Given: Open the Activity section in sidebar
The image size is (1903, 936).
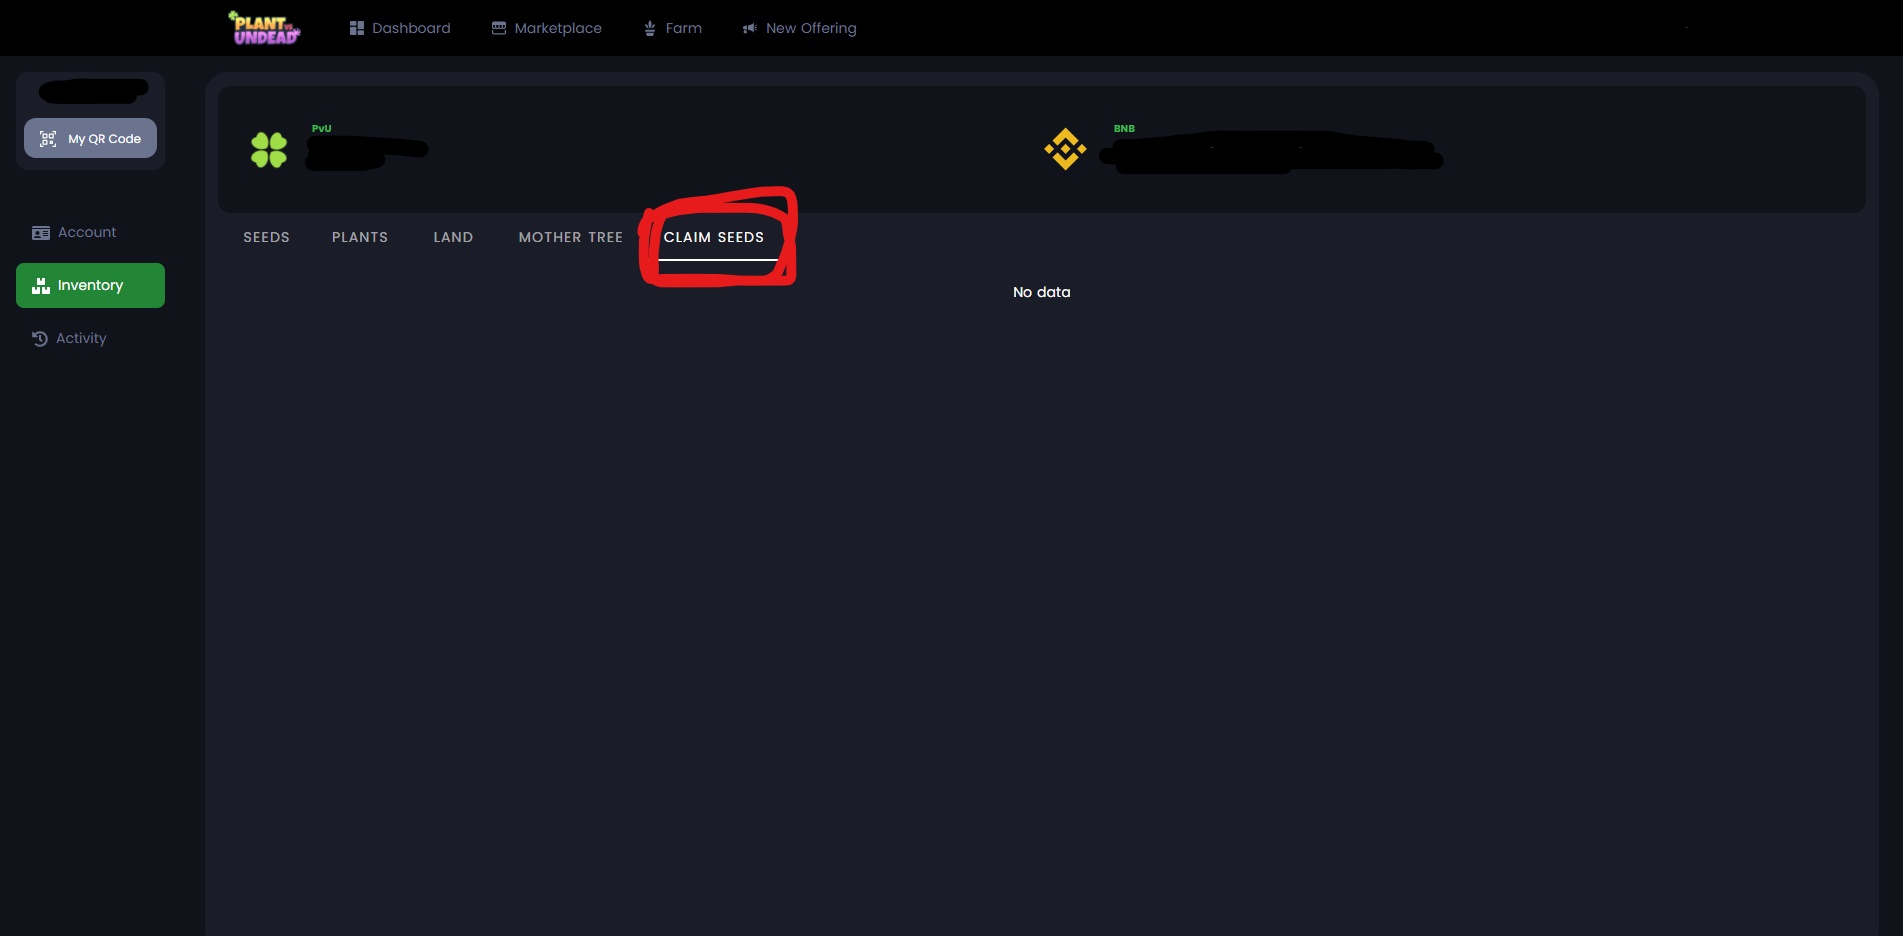Looking at the screenshot, I should click(x=69, y=338).
